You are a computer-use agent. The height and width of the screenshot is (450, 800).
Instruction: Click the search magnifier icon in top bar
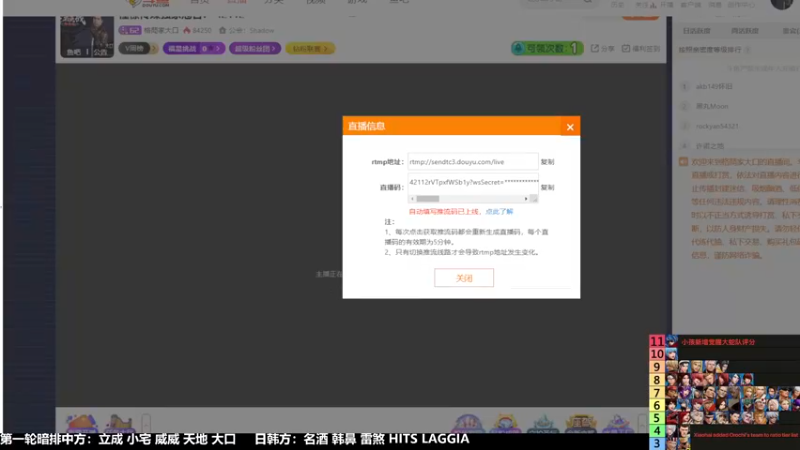tap(587, 2)
